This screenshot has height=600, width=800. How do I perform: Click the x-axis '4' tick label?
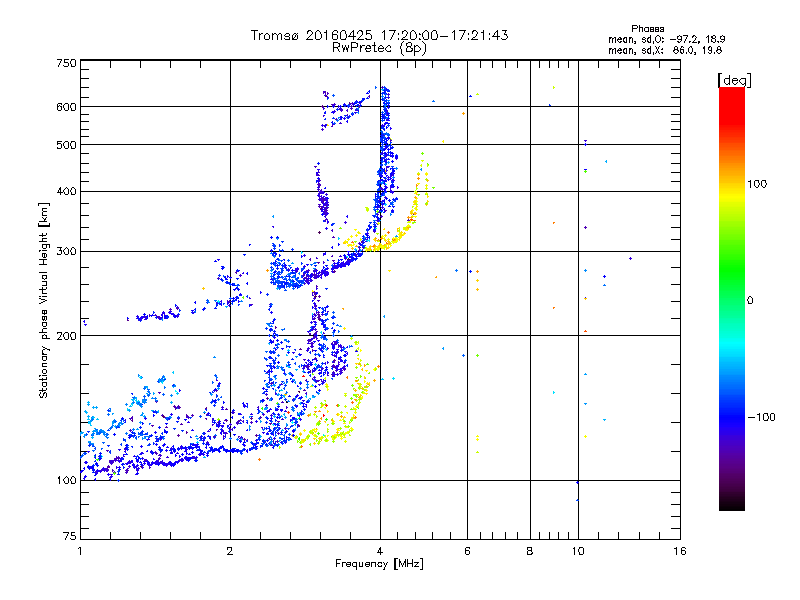(x=380, y=551)
